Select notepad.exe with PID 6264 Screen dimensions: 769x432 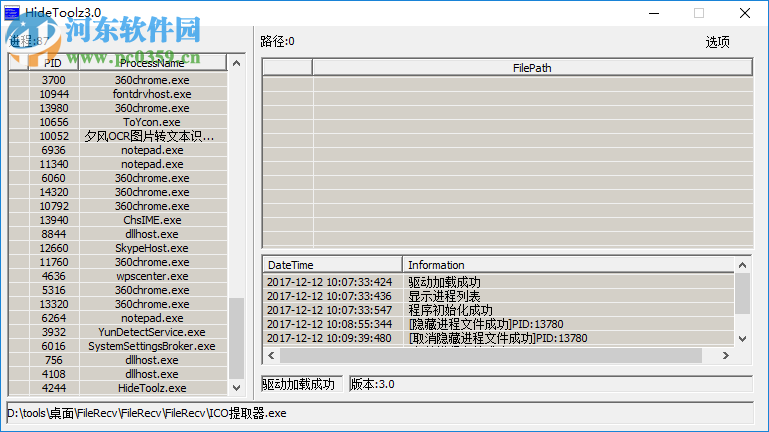tap(118, 318)
